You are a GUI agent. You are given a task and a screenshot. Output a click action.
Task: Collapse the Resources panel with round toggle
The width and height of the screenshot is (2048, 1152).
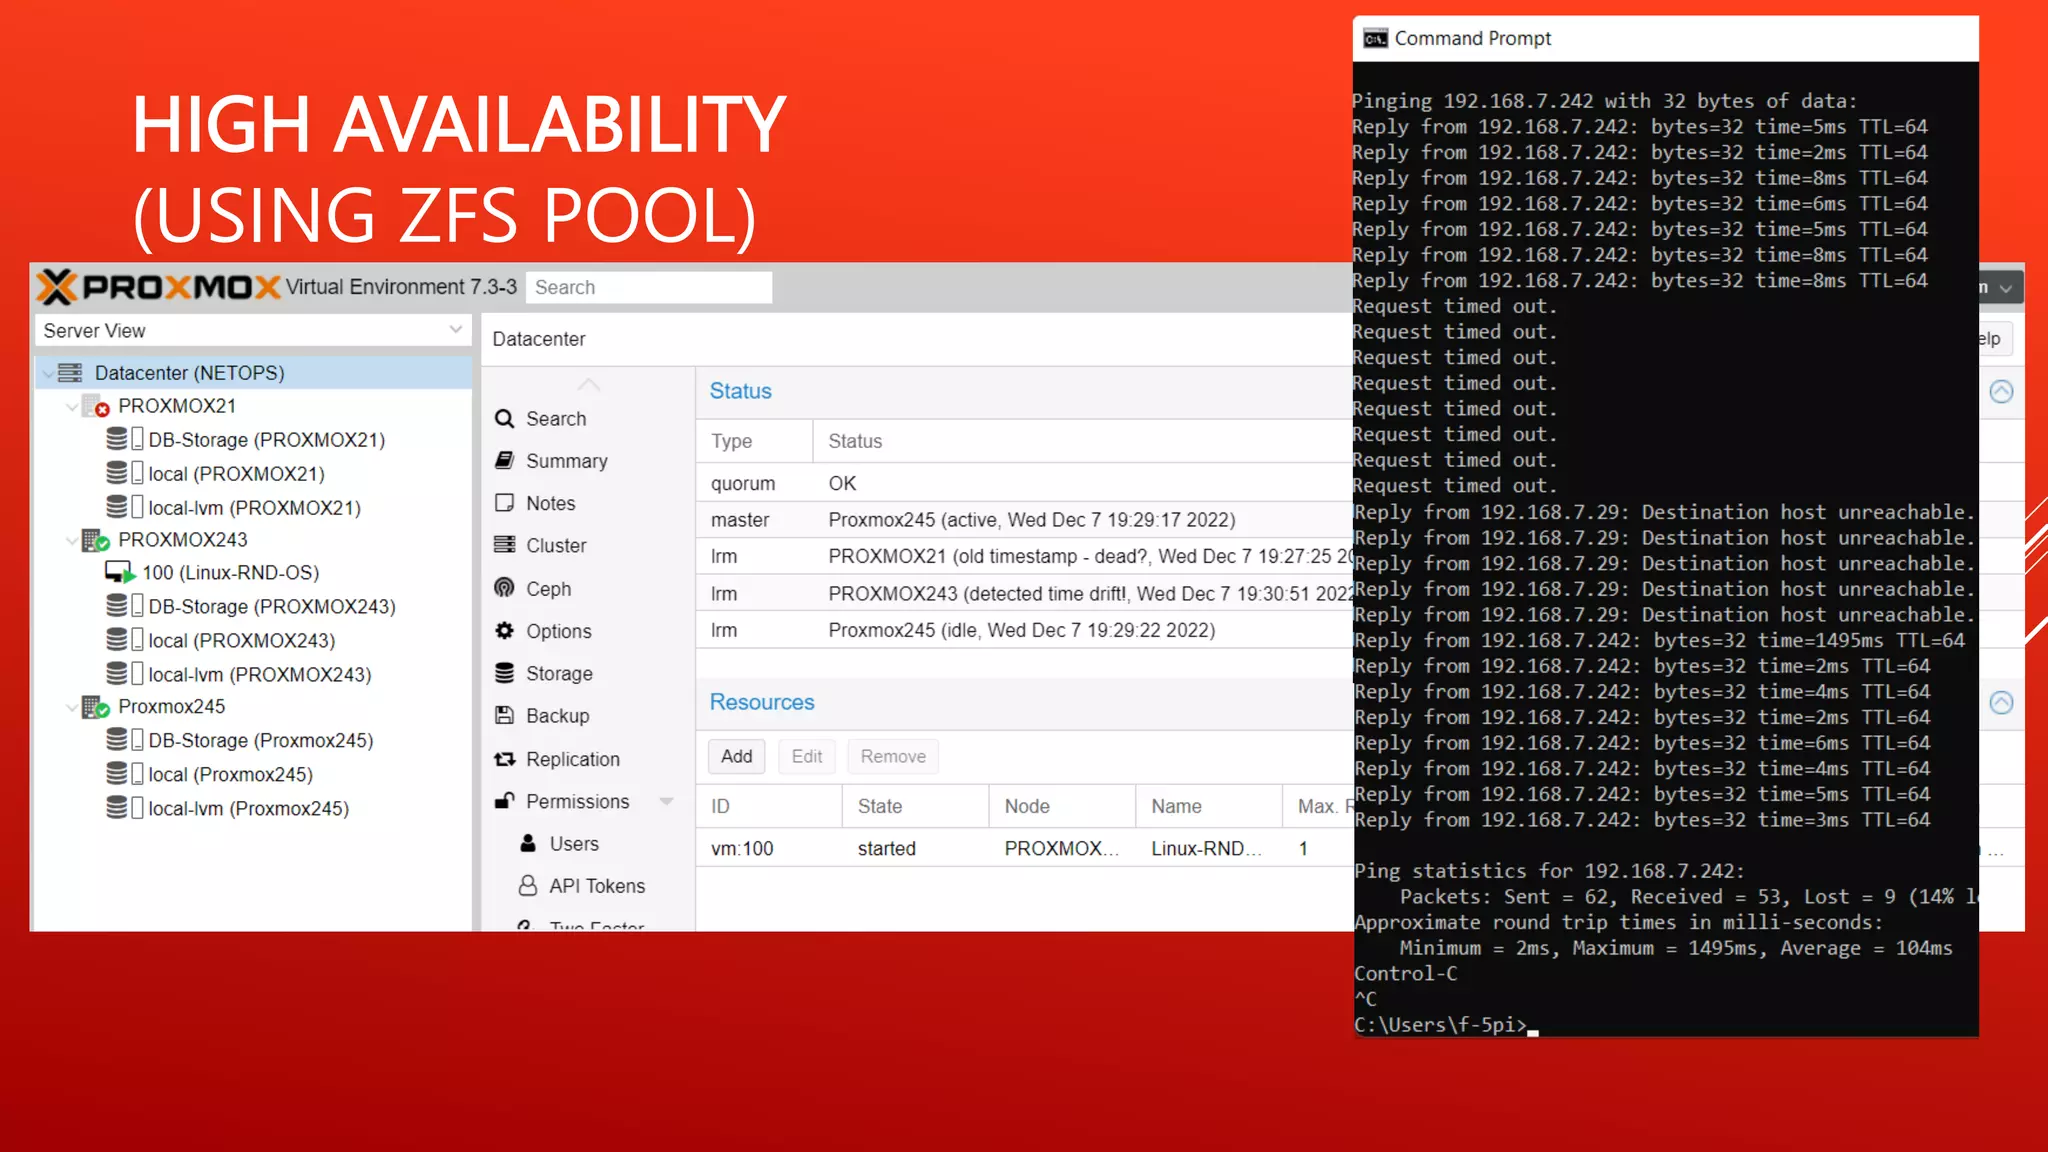pos(2001,703)
